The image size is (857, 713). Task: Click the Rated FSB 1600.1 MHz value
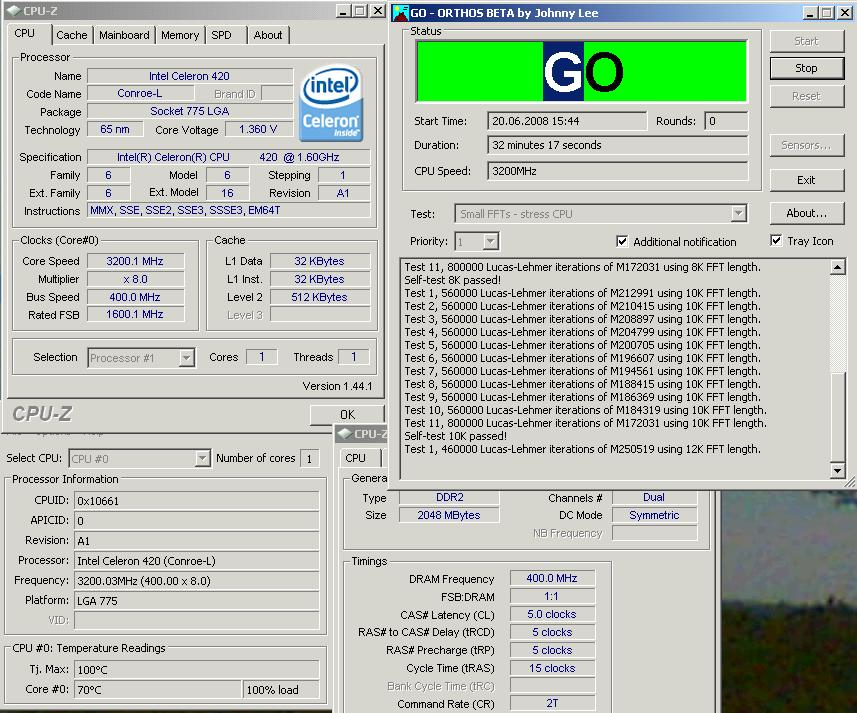pos(135,314)
